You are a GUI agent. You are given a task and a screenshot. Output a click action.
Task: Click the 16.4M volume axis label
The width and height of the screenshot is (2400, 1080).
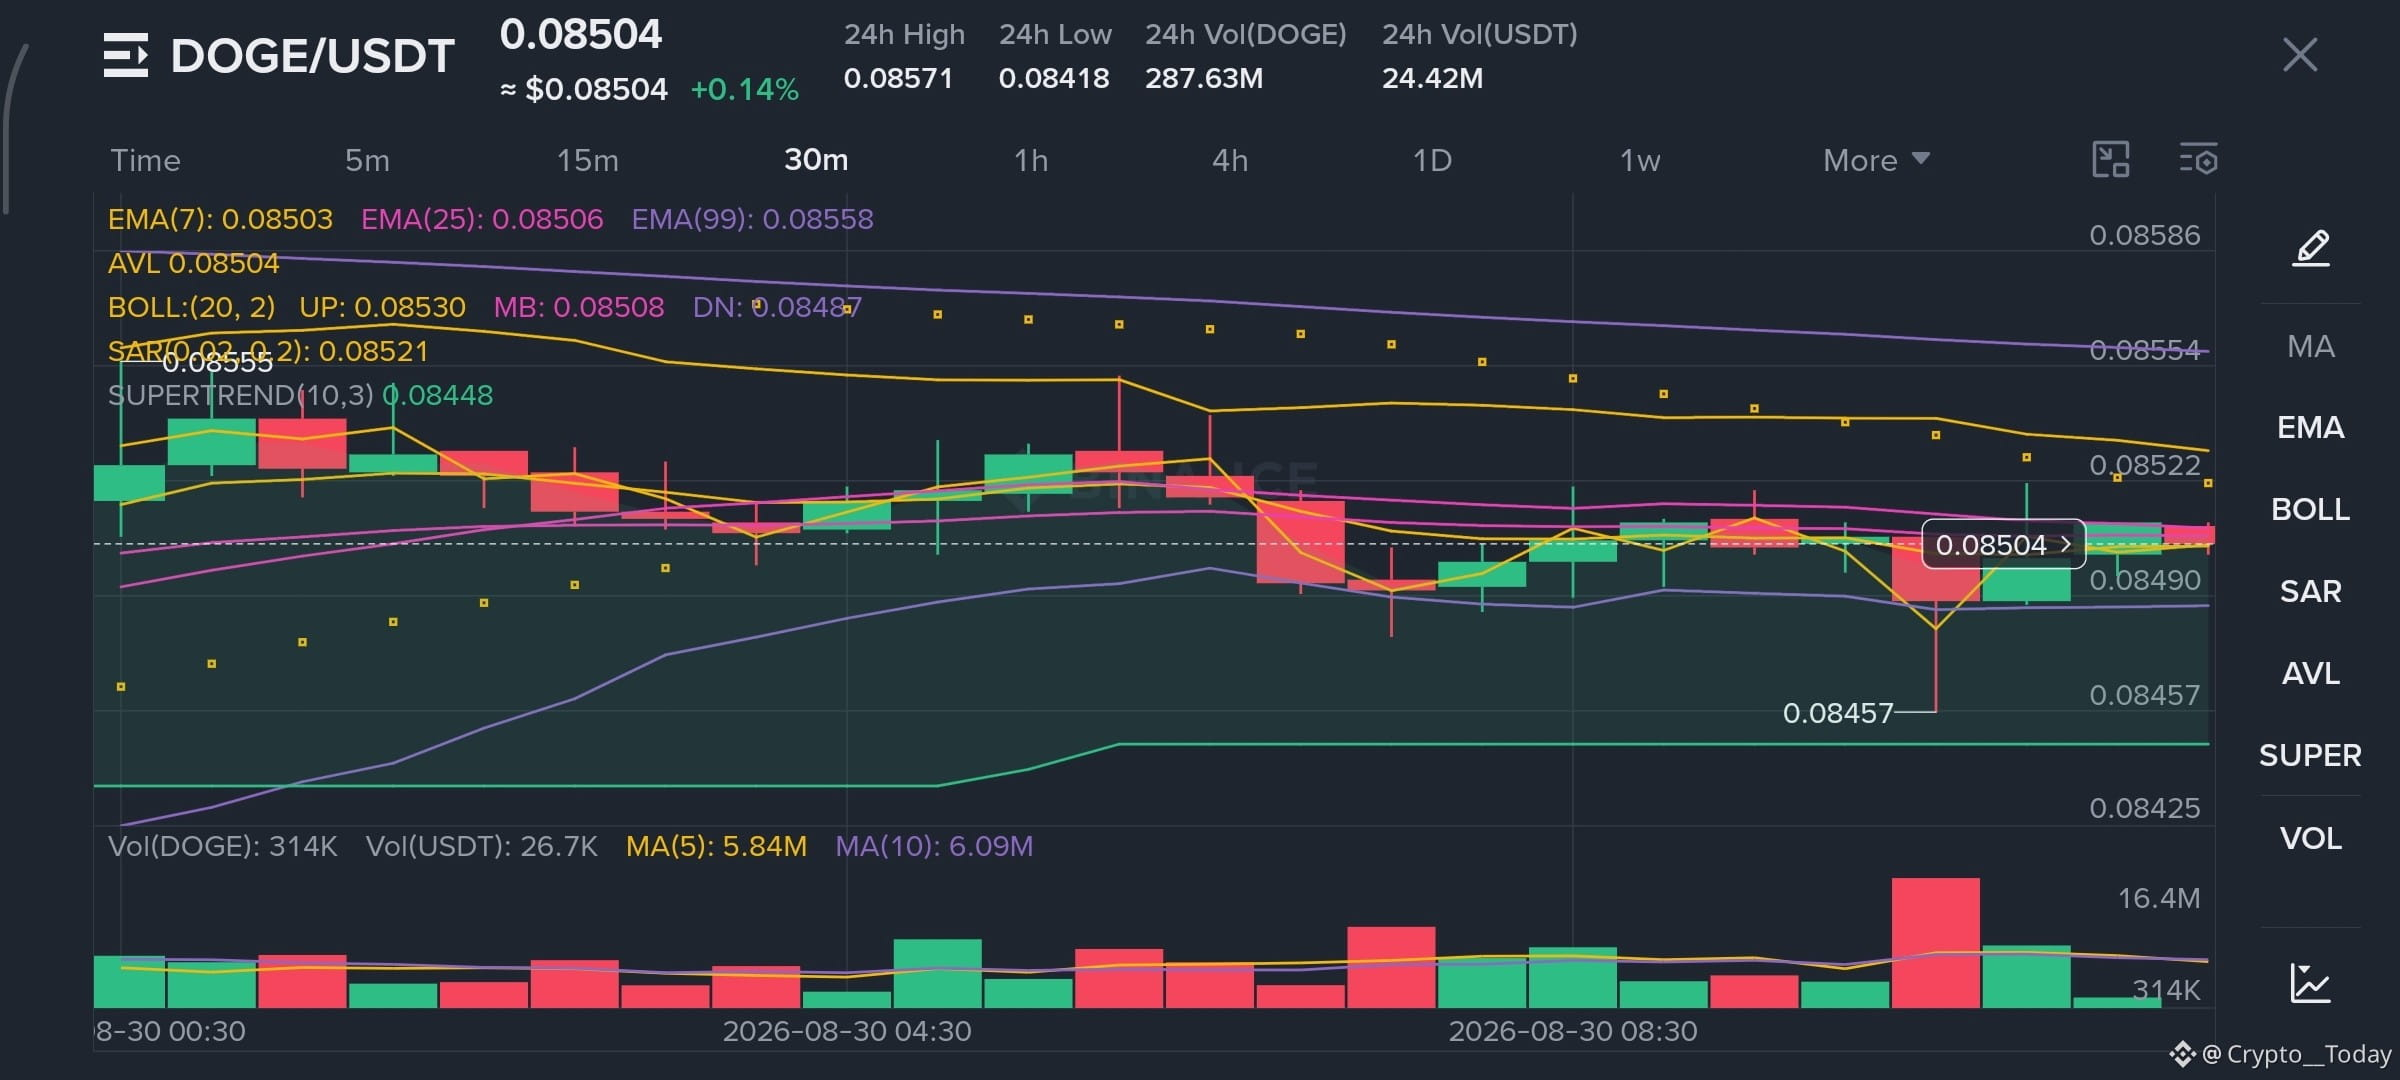2159,898
